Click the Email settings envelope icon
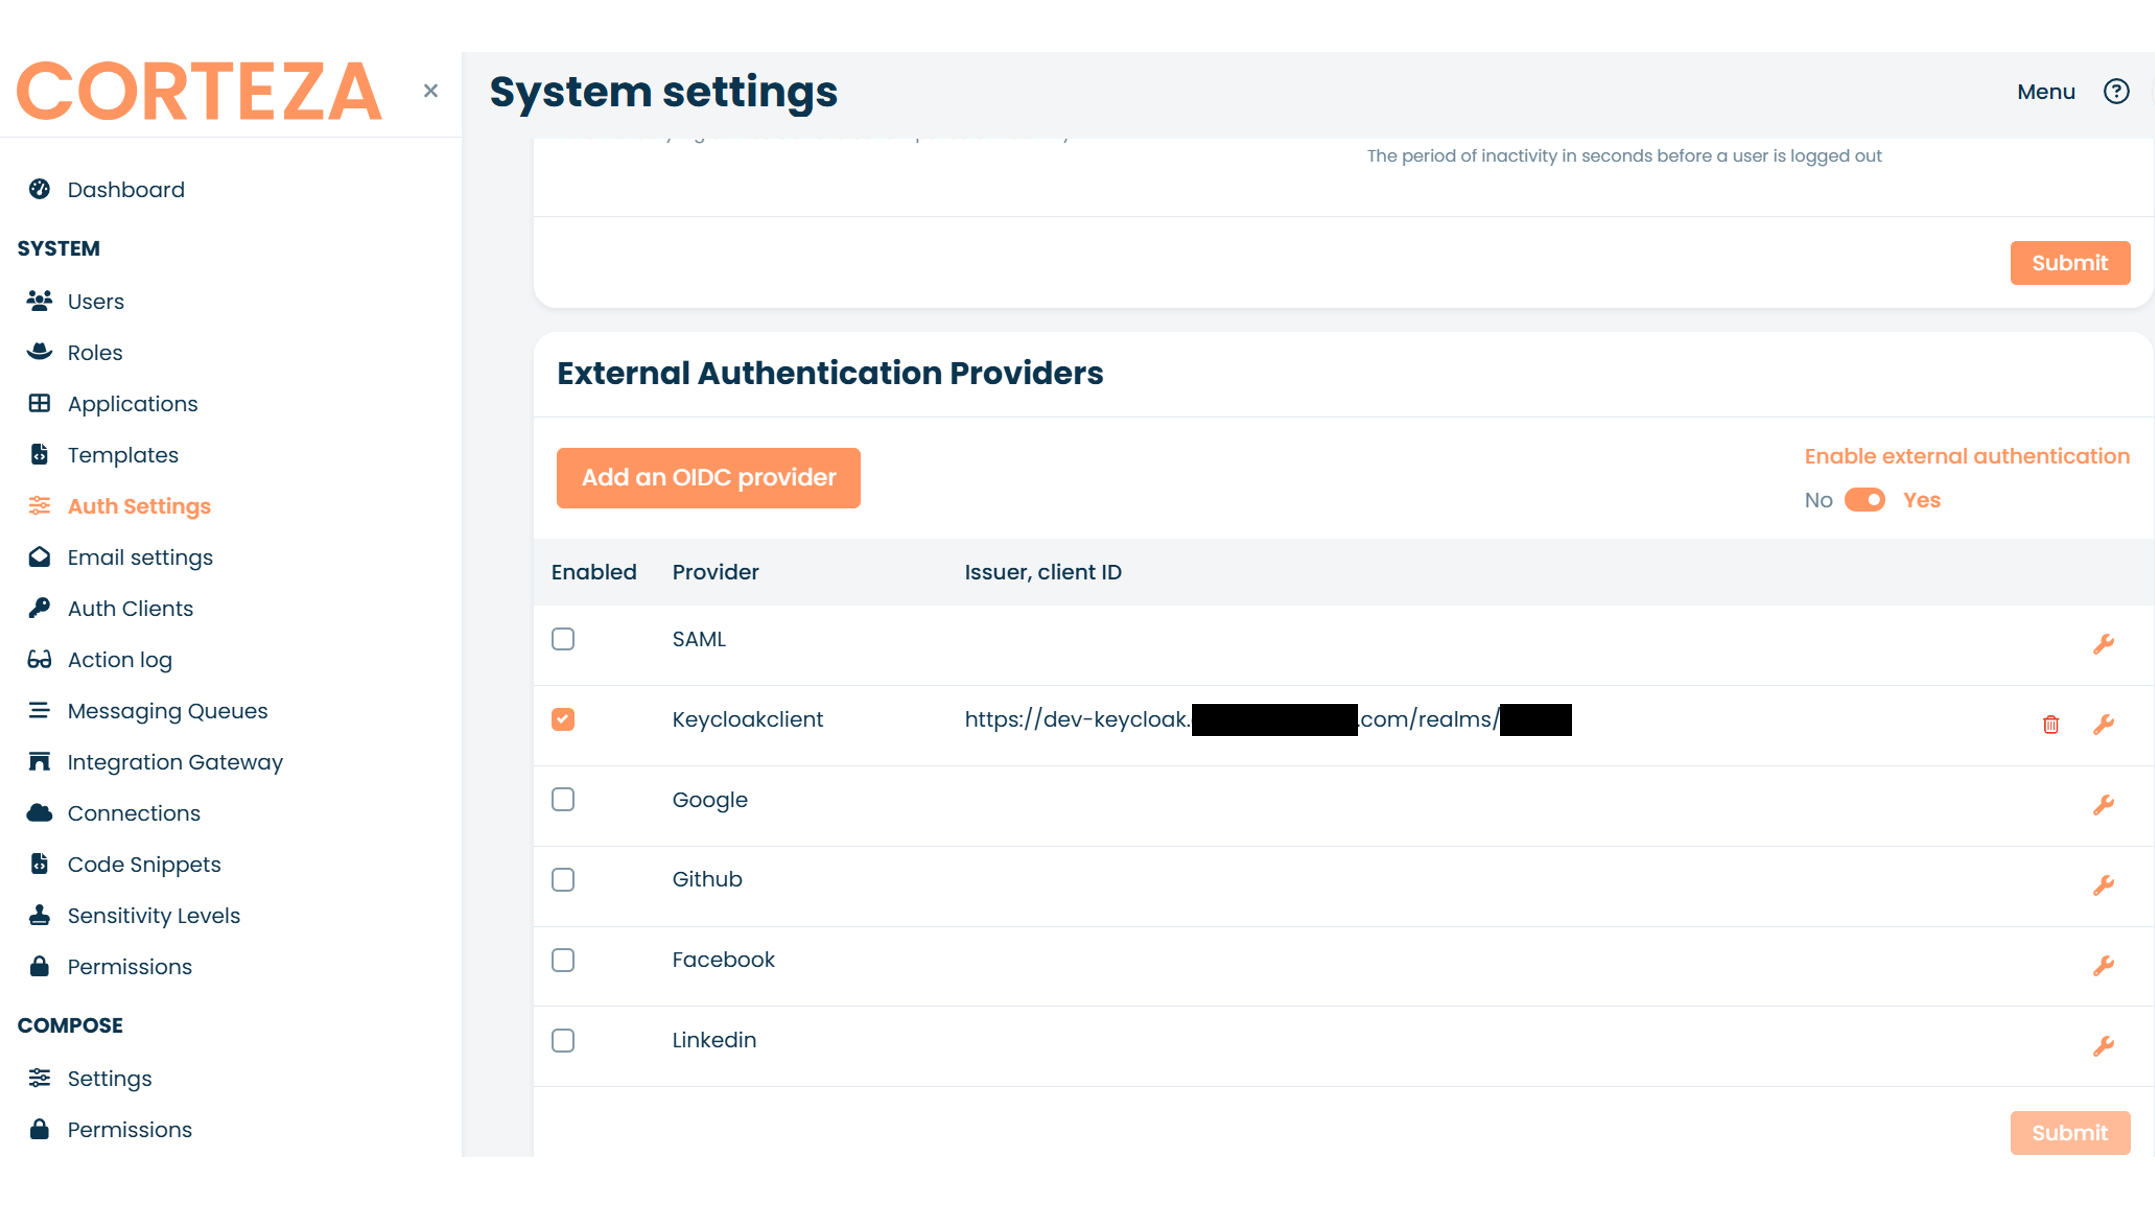The width and height of the screenshot is (2155, 1208). click(x=39, y=556)
